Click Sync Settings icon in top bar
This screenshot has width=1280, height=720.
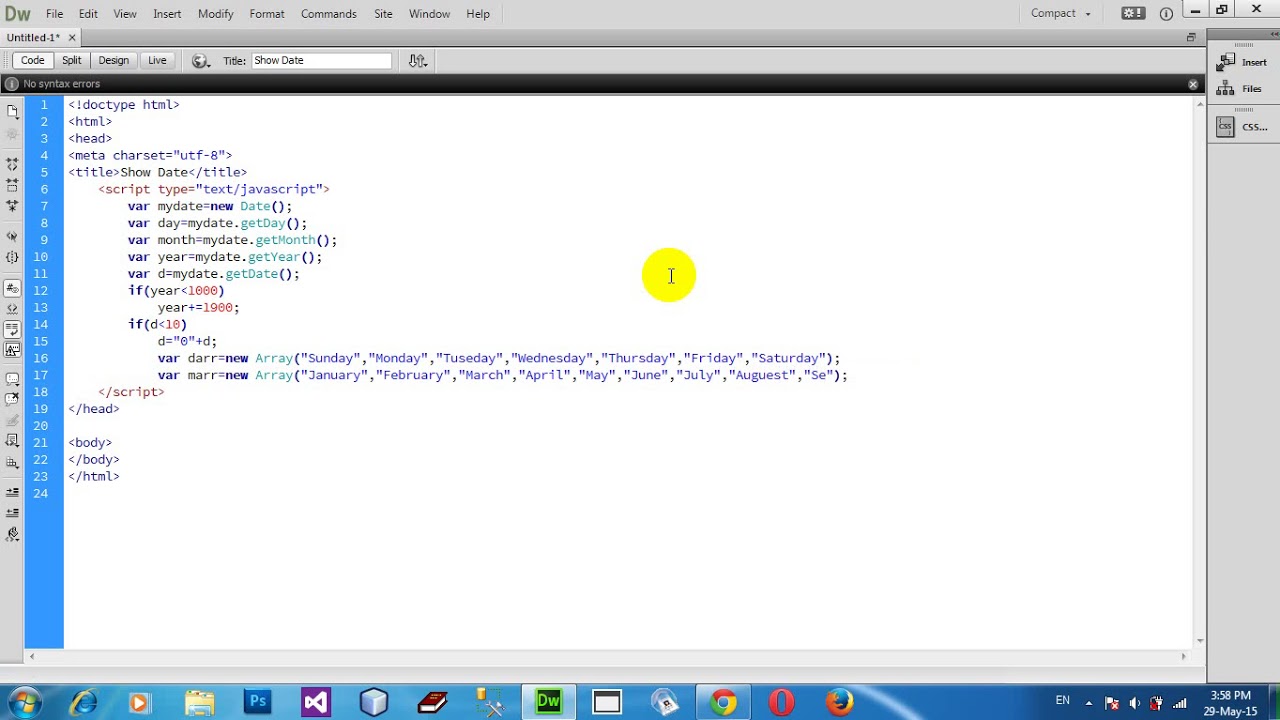[1133, 13]
